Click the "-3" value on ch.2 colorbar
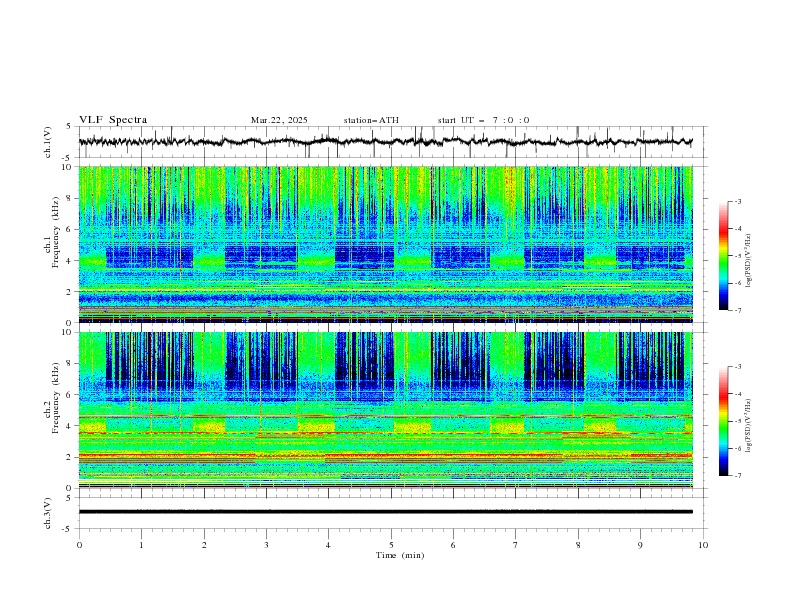 (737, 367)
